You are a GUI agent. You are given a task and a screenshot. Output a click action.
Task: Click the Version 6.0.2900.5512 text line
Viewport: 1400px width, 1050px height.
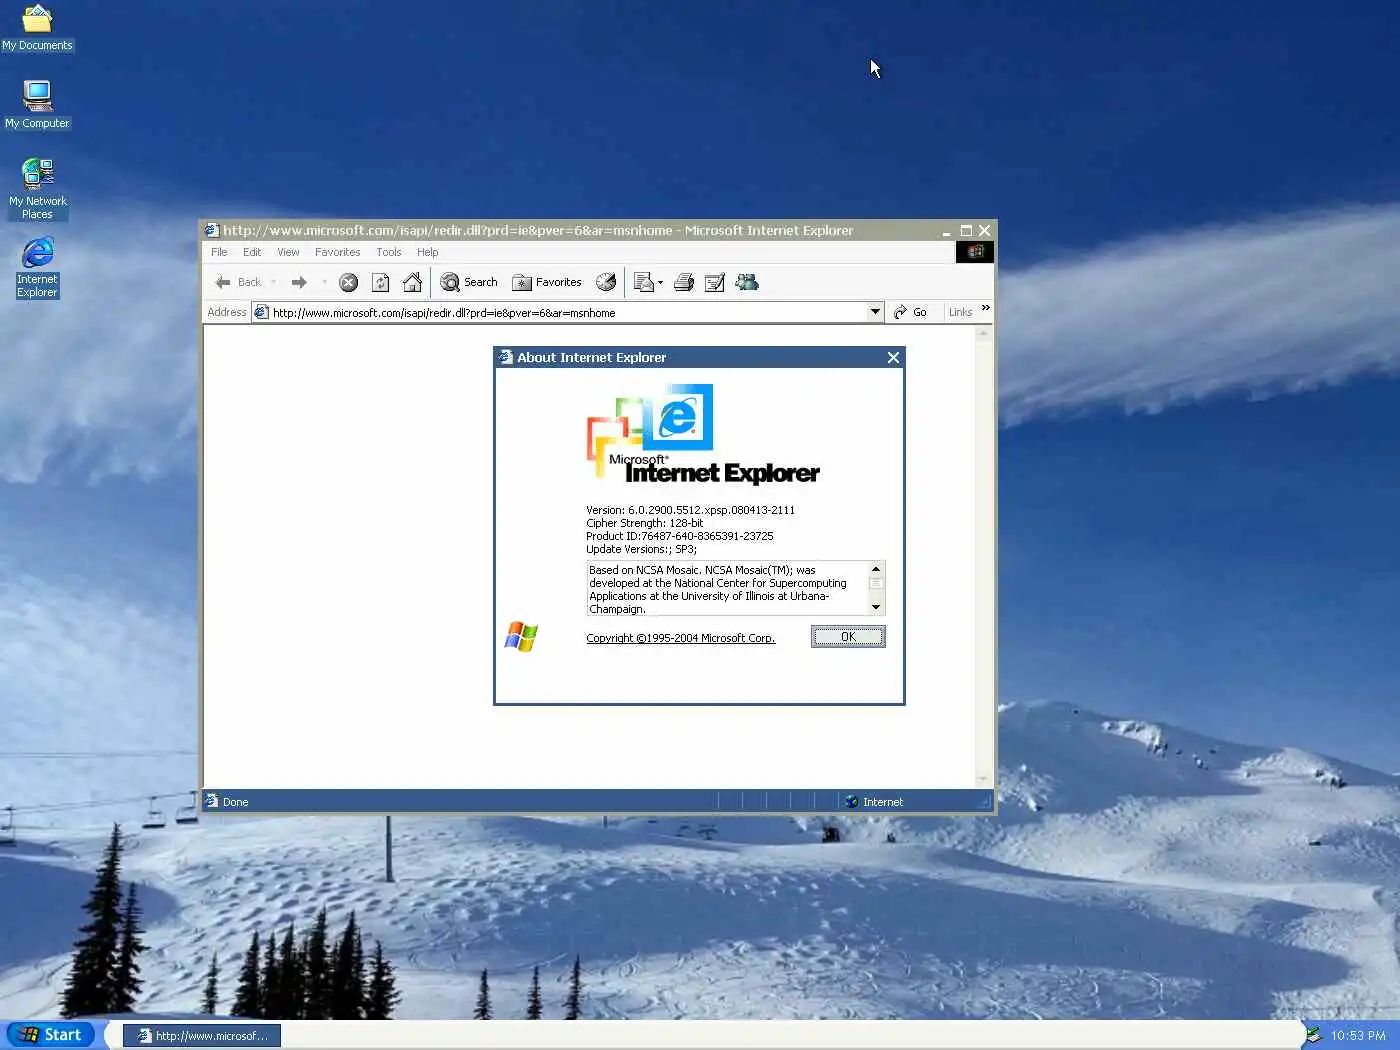(x=690, y=510)
